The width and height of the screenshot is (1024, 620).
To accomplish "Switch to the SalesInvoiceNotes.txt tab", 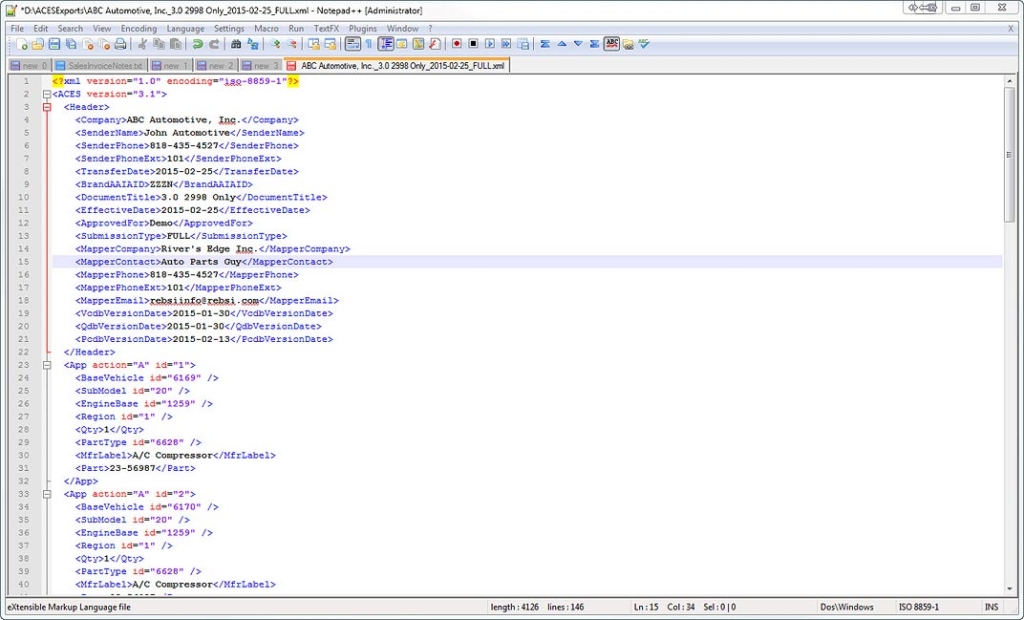I will [x=99, y=66].
